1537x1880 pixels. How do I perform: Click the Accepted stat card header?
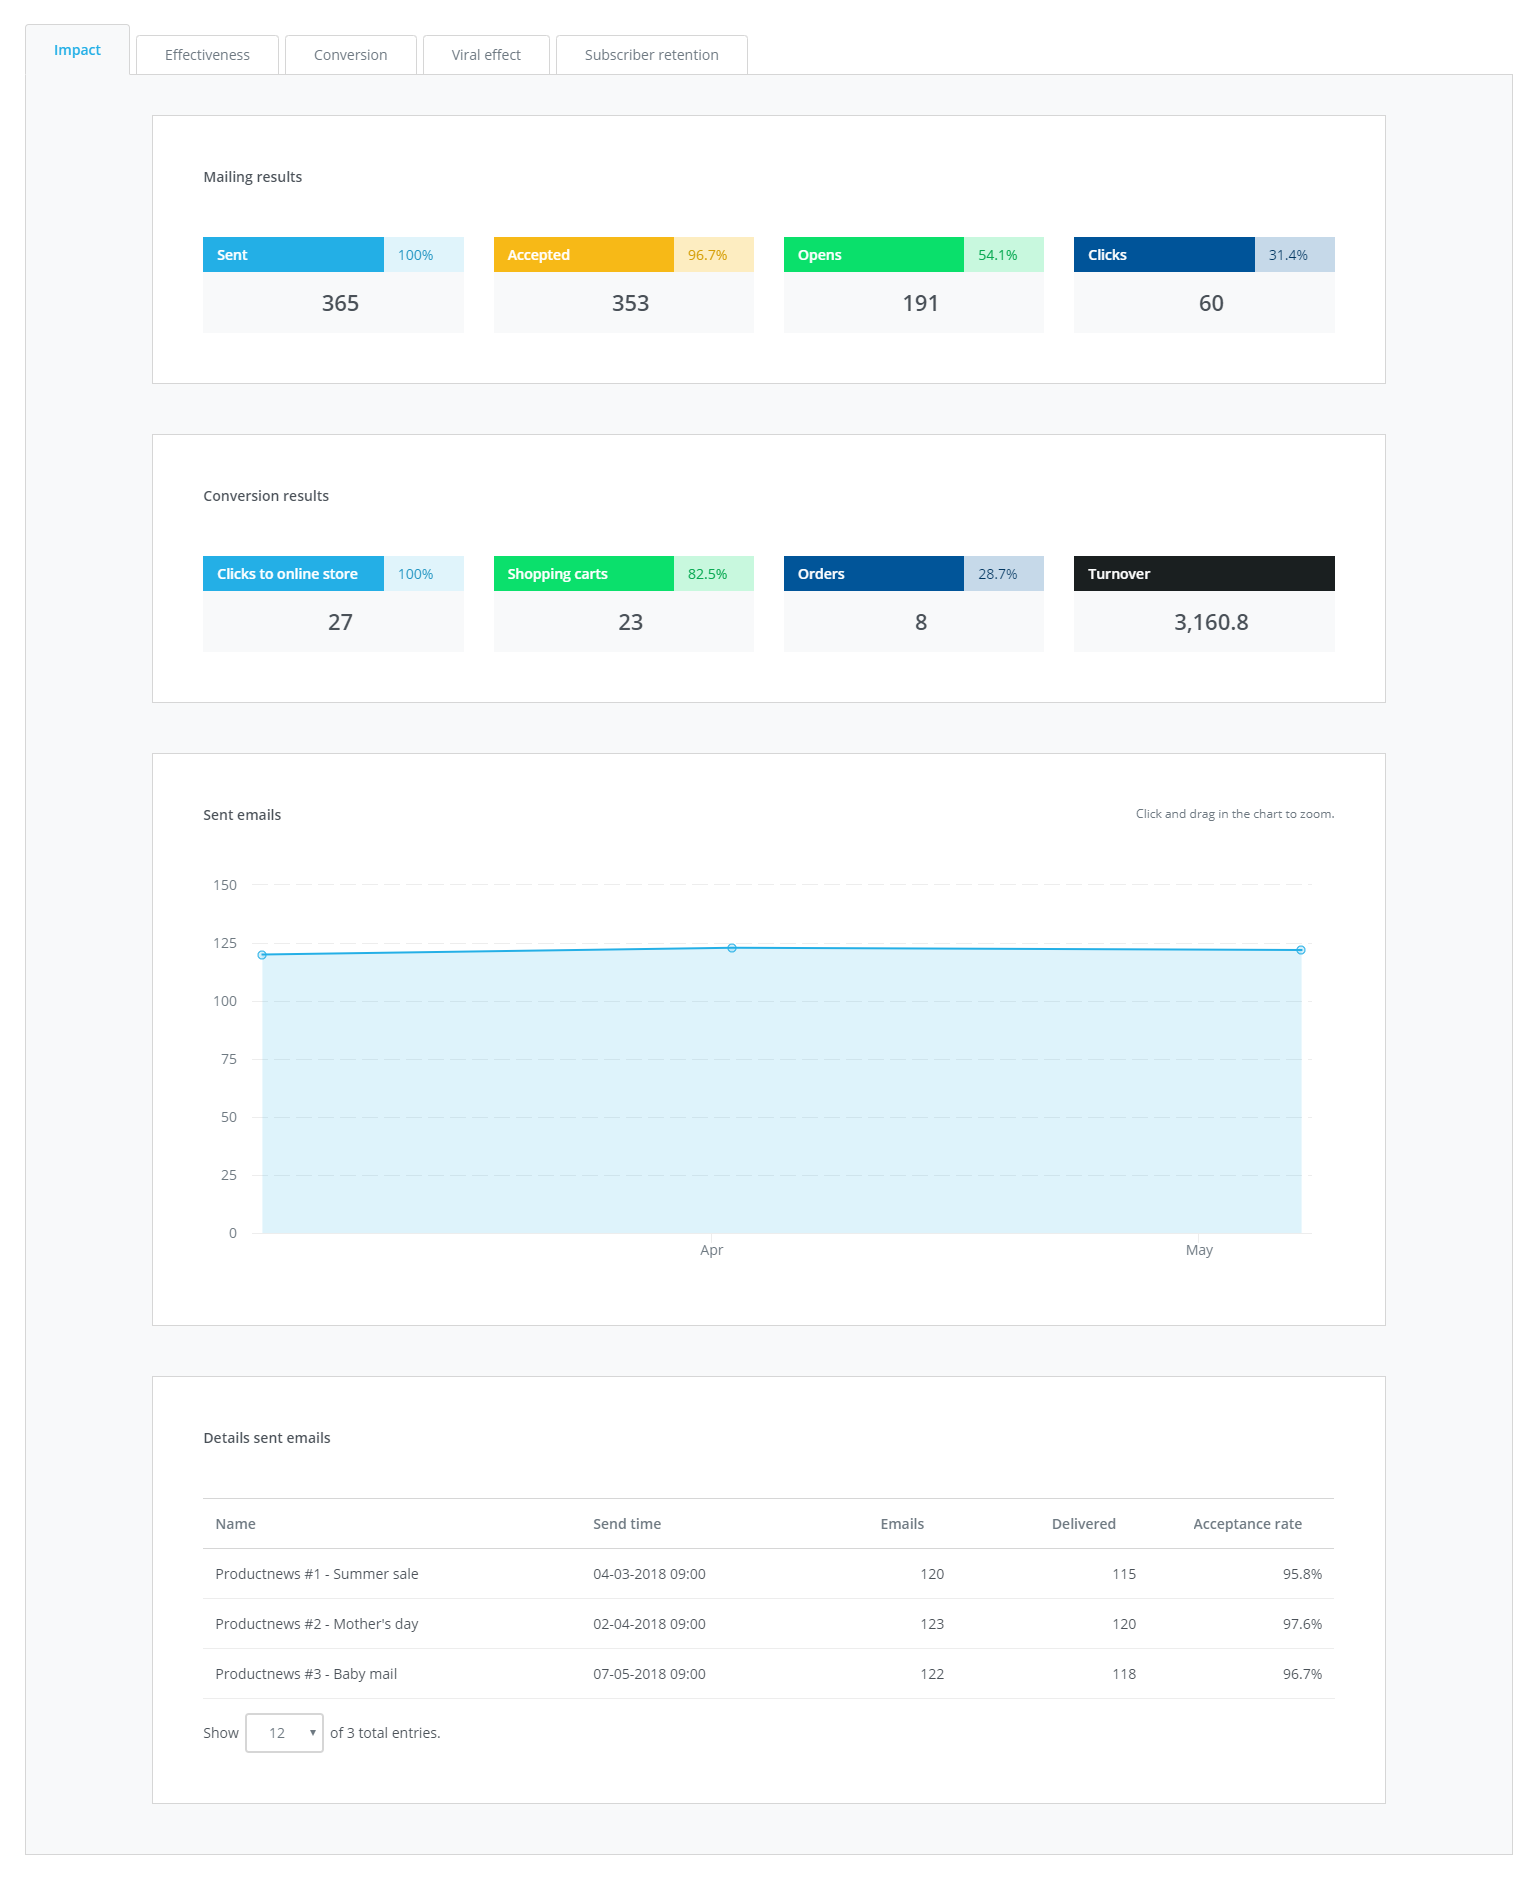[x=584, y=255]
